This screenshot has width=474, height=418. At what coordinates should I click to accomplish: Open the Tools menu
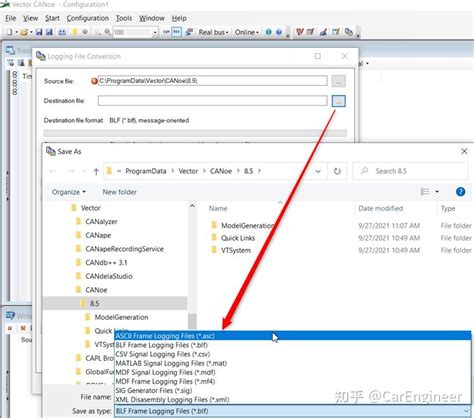coord(124,18)
